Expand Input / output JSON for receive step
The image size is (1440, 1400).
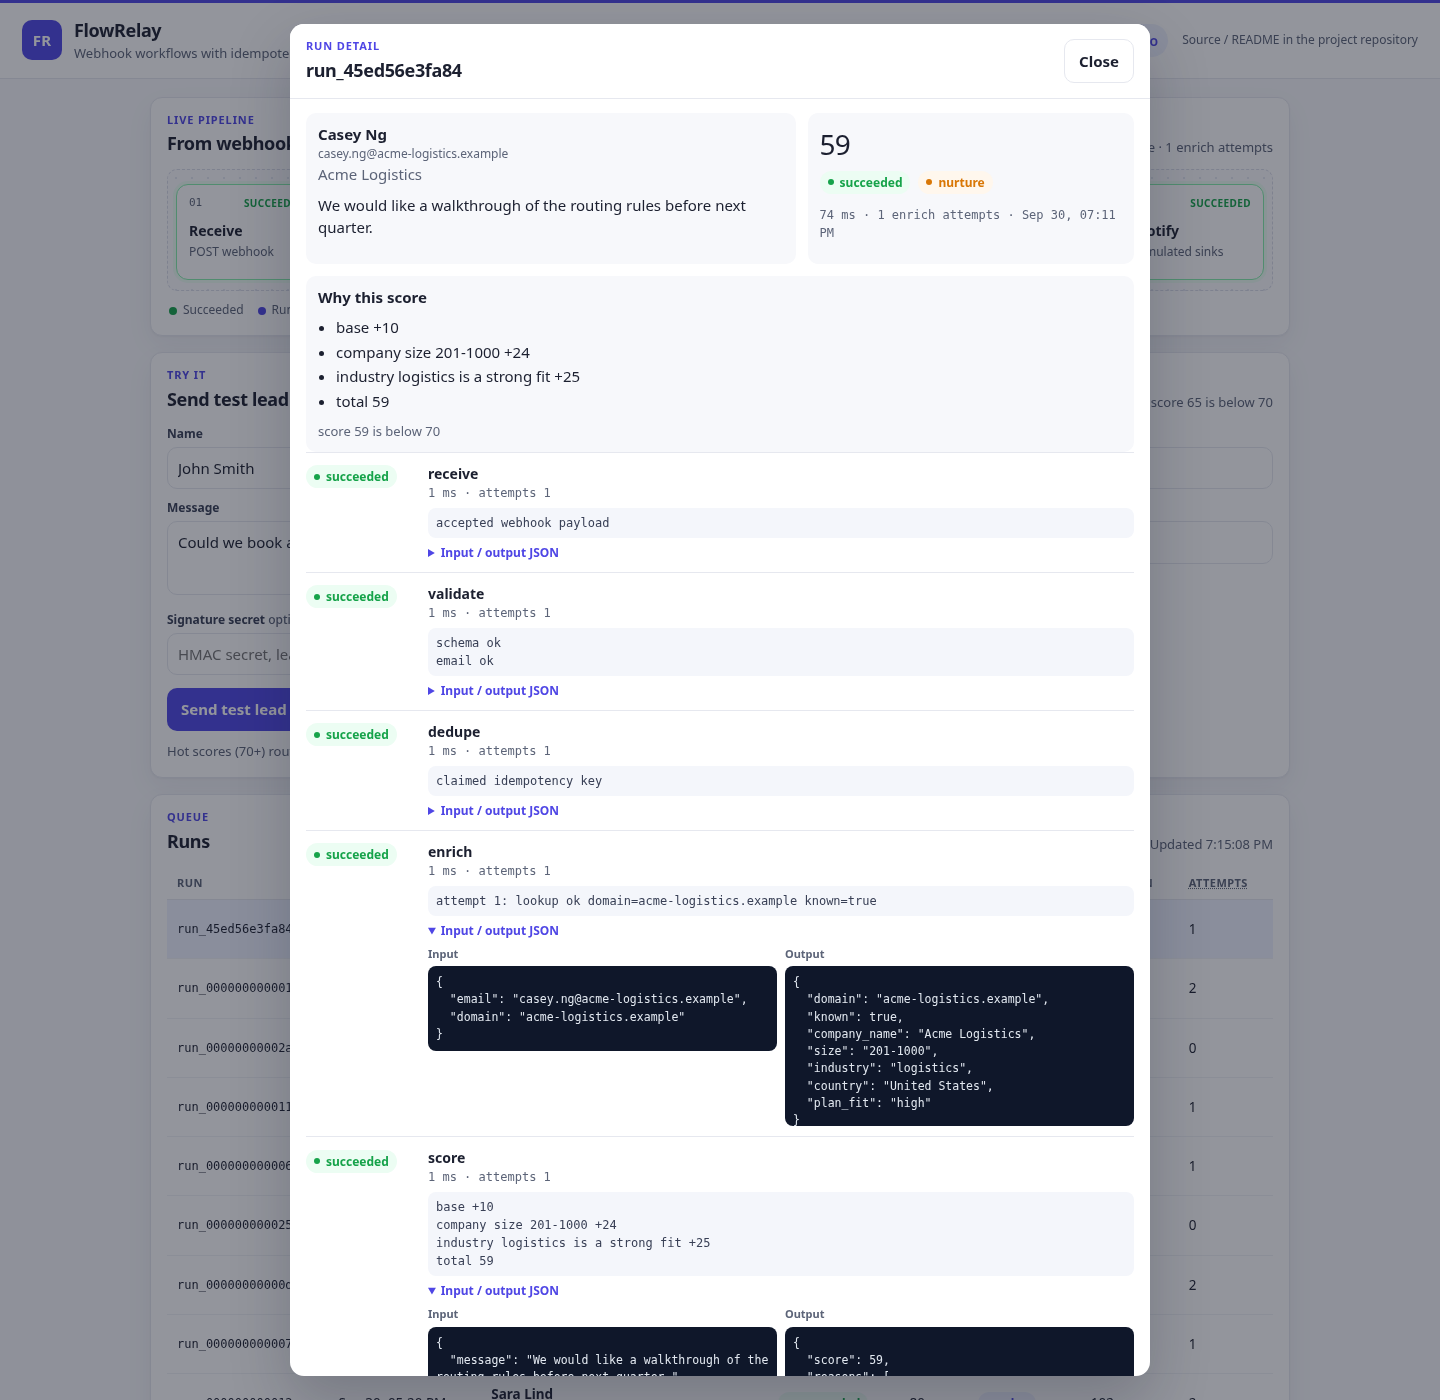(x=493, y=553)
